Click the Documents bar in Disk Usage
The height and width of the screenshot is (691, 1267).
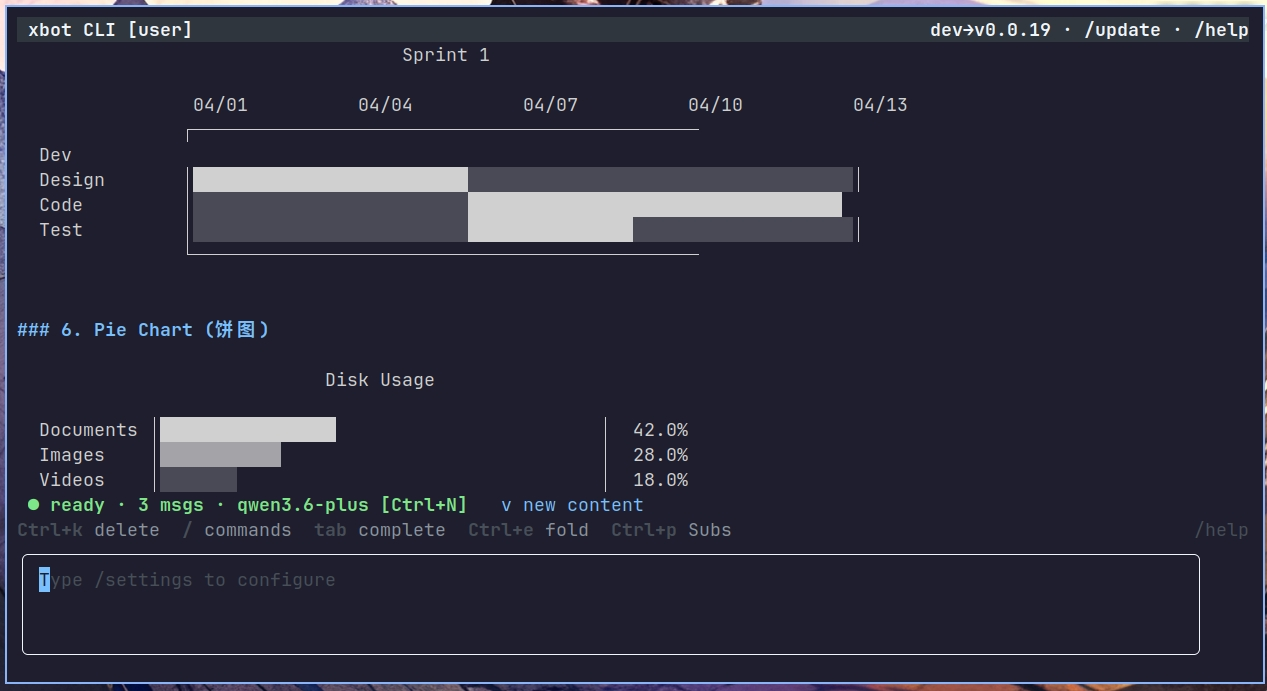click(x=247, y=430)
